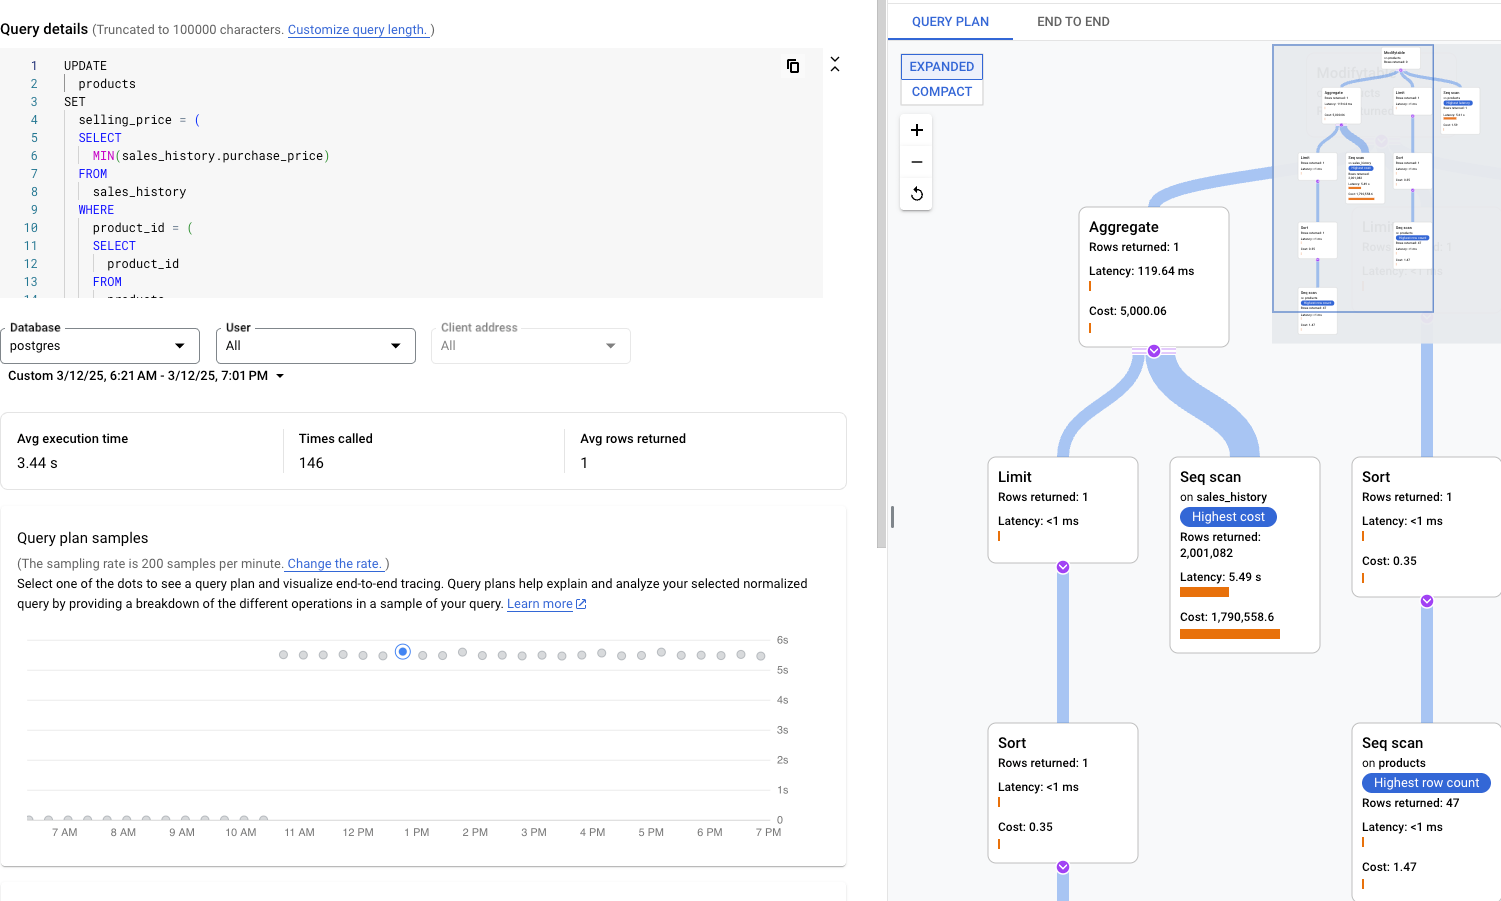Select the highlighted query plan sample dot
1501x901 pixels.
point(402,651)
